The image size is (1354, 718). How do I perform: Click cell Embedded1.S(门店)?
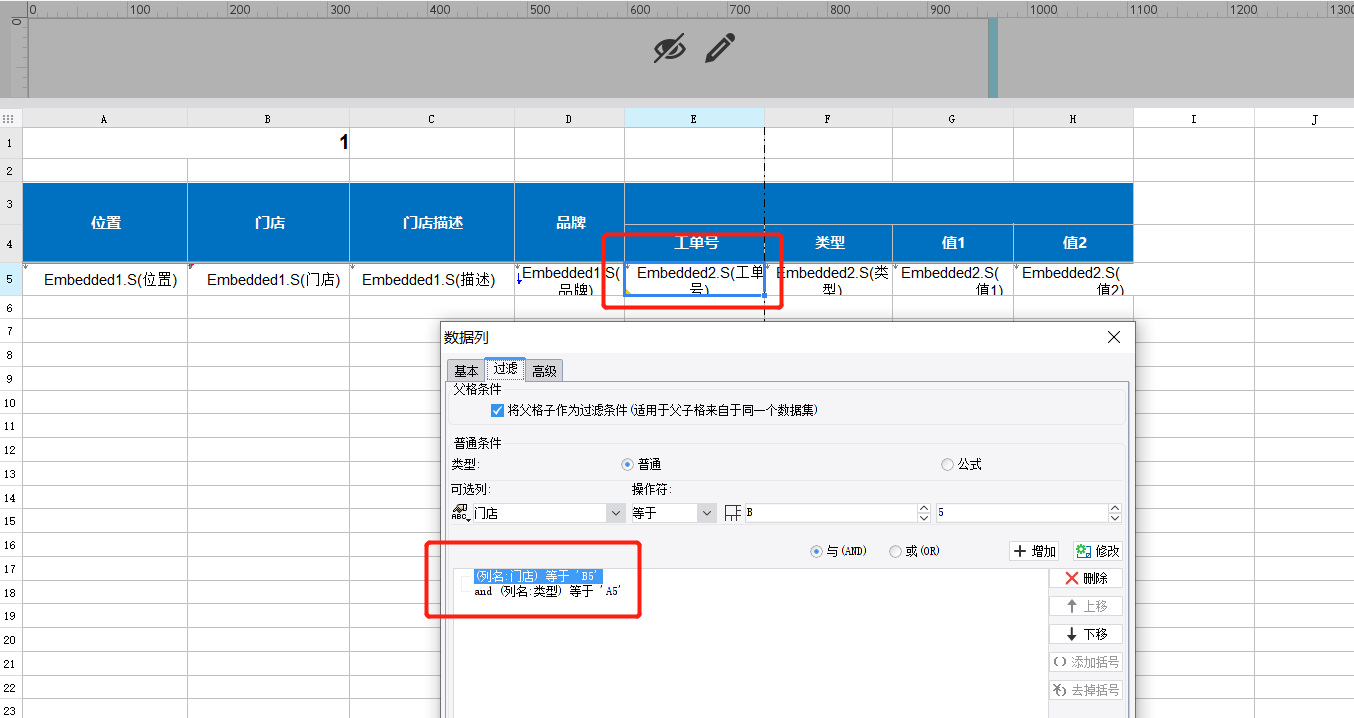pos(268,279)
